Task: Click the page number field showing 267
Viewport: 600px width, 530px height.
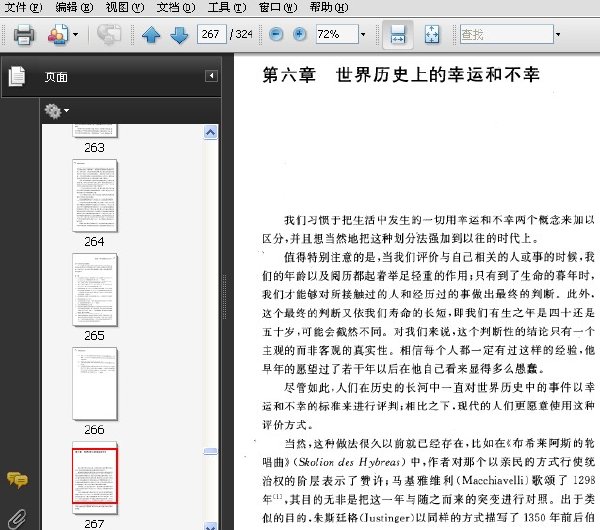Action: tap(212, 34)
